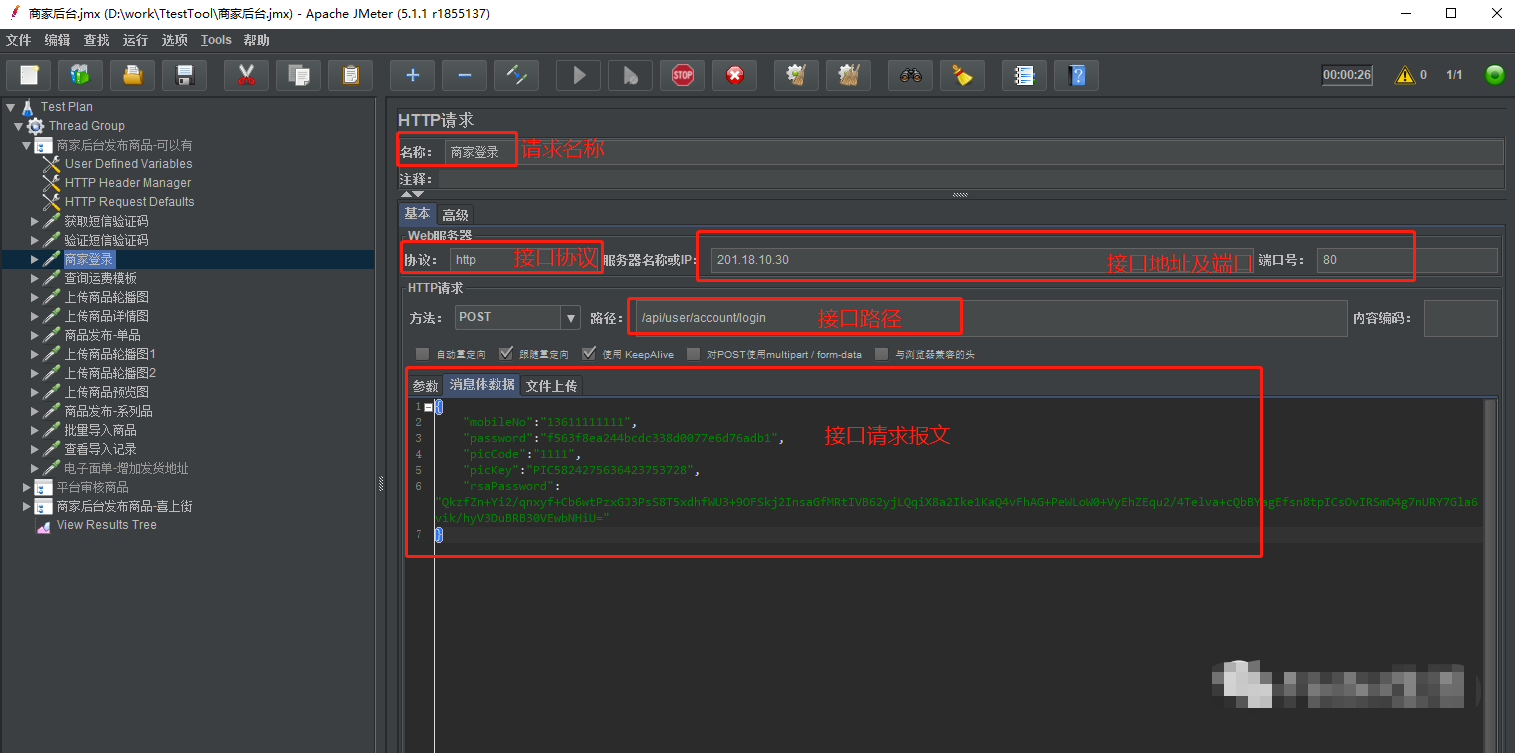Screen dimensions: 1515x753
Task: Collapse 商家后台发布商品-可以有 node
Action: (27, 145)
